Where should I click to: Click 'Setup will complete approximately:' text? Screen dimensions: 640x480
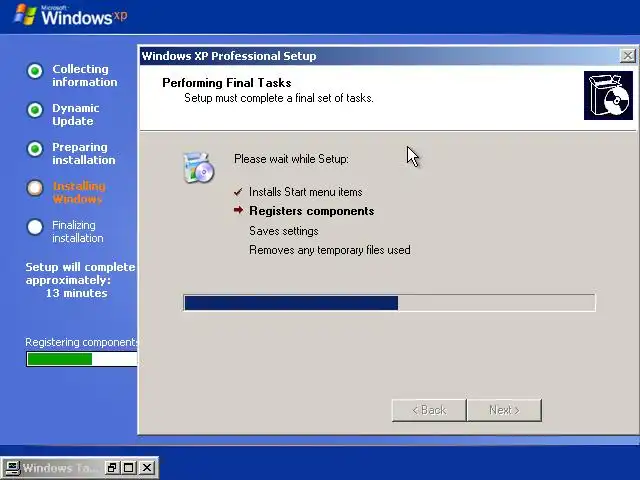(x=80, y=273)
